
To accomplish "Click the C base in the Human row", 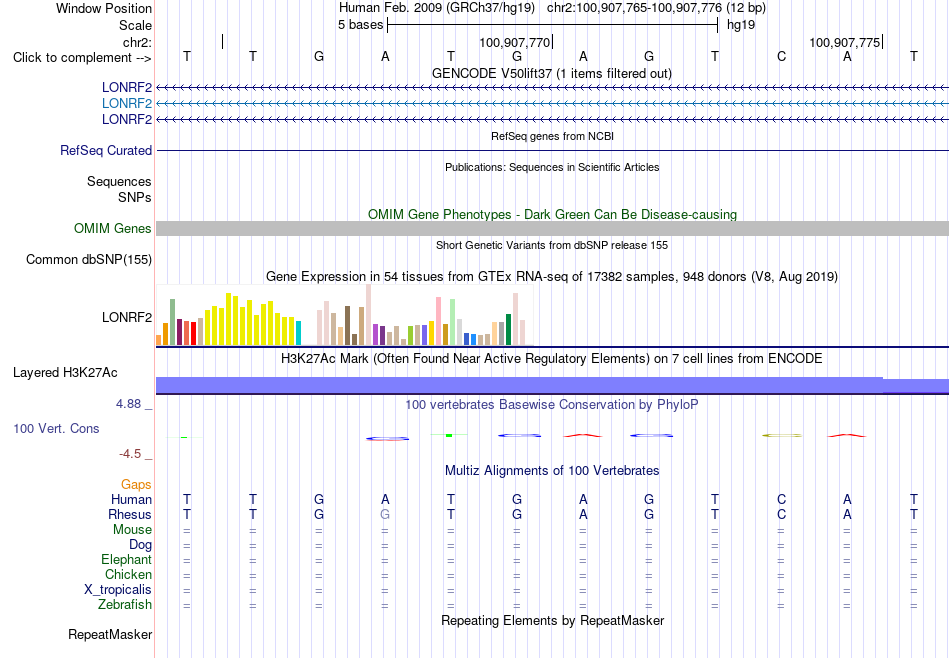I will [781, 499].
